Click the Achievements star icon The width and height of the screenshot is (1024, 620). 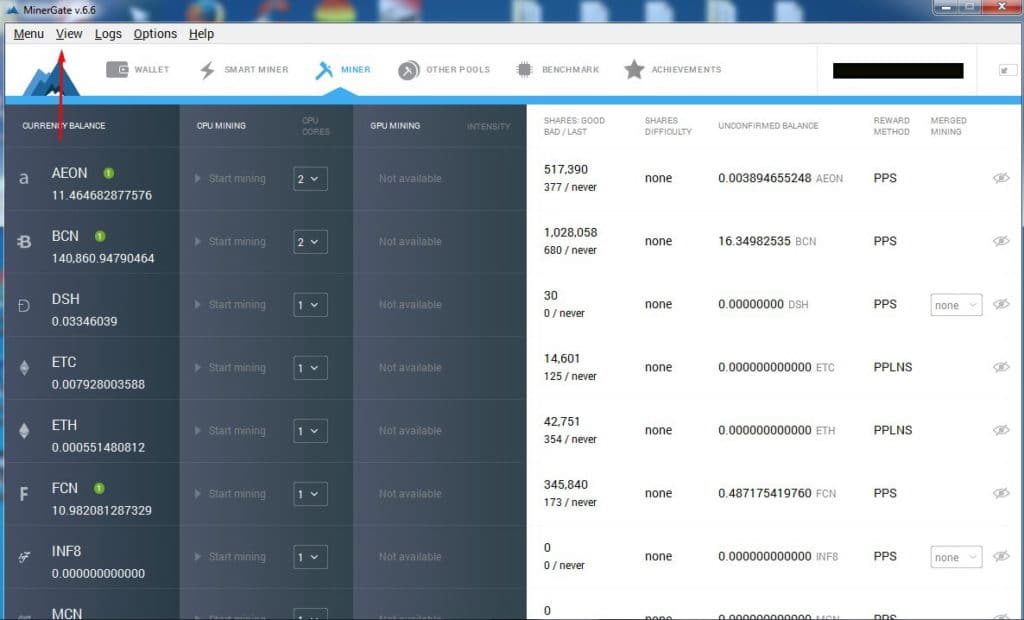[x=634, y=69]
